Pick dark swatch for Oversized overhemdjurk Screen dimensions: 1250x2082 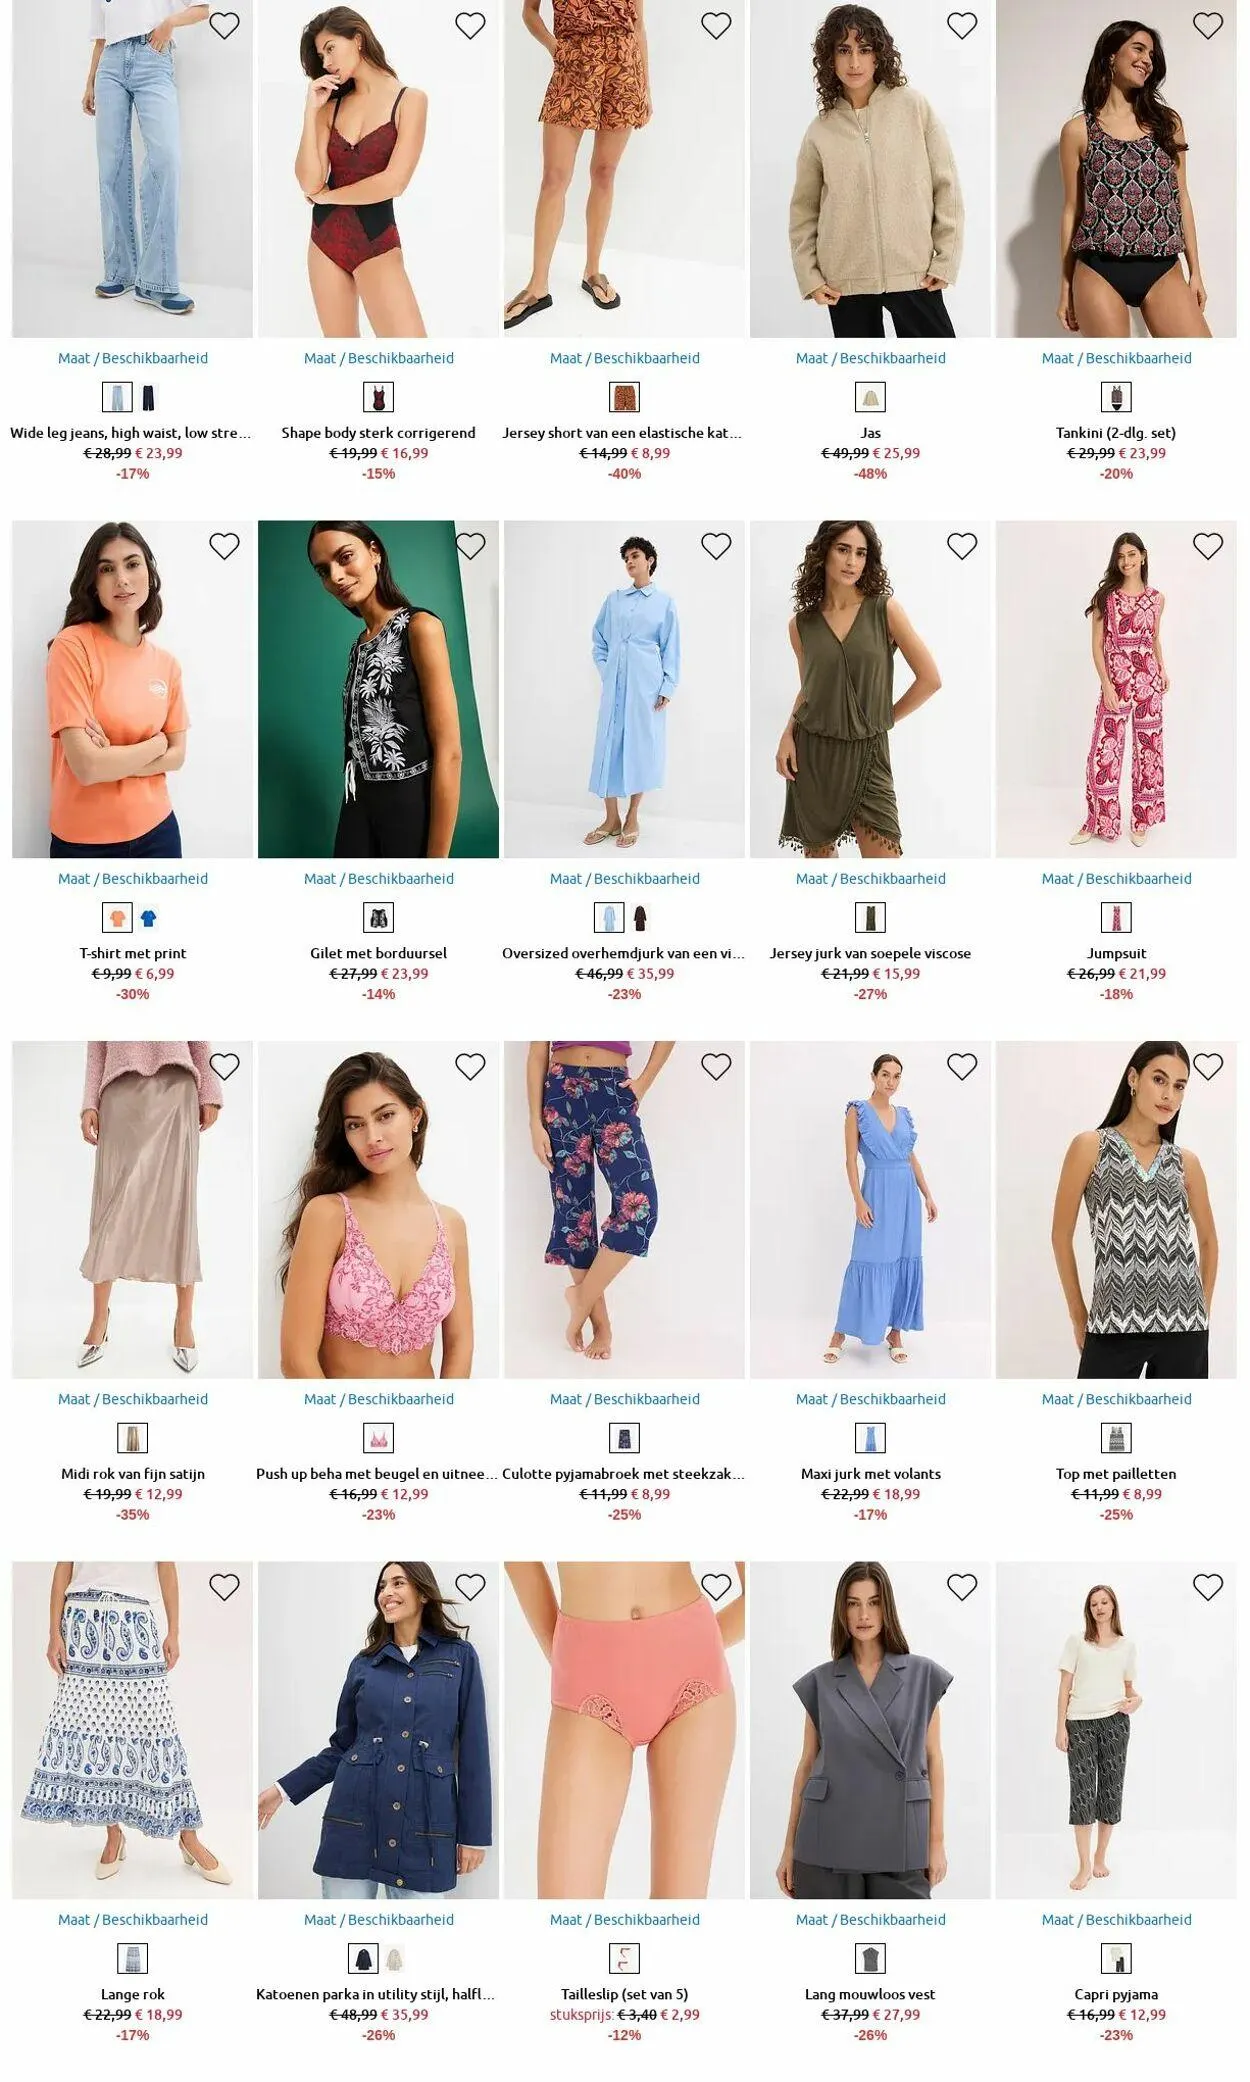[640, 918]
